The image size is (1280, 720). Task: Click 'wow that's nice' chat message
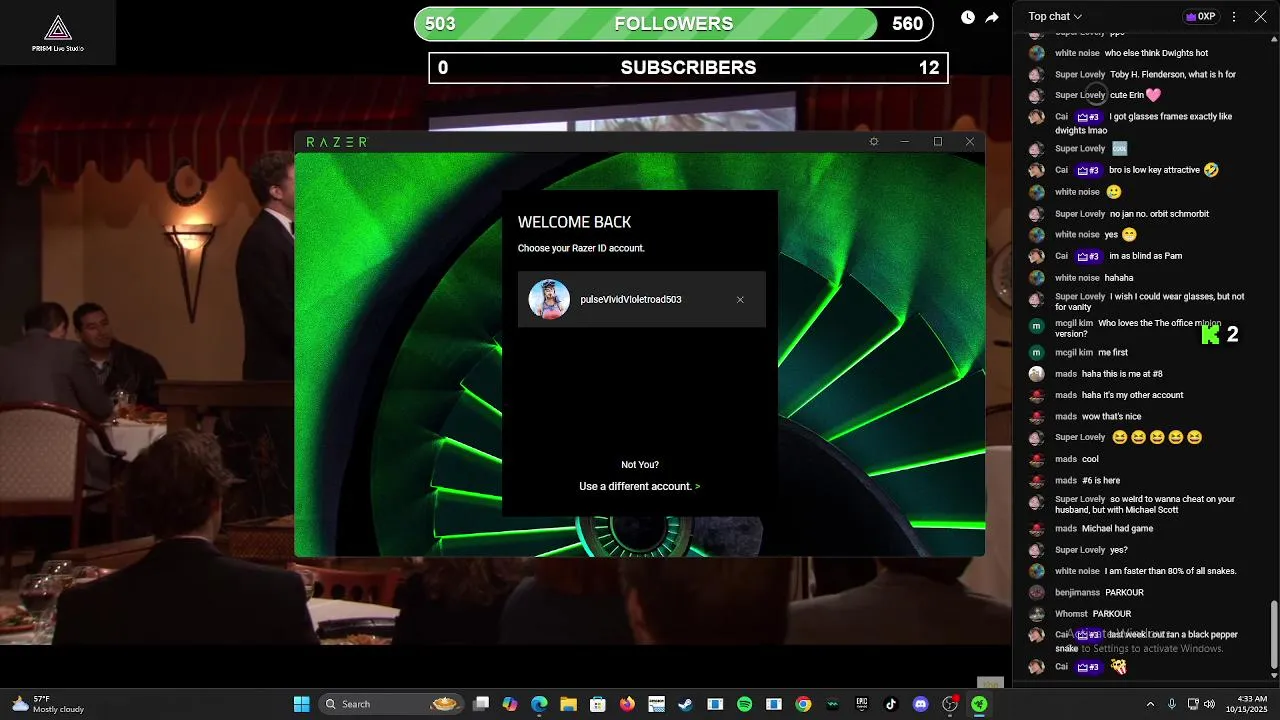pyautogui.click(x=1111, y=416)
